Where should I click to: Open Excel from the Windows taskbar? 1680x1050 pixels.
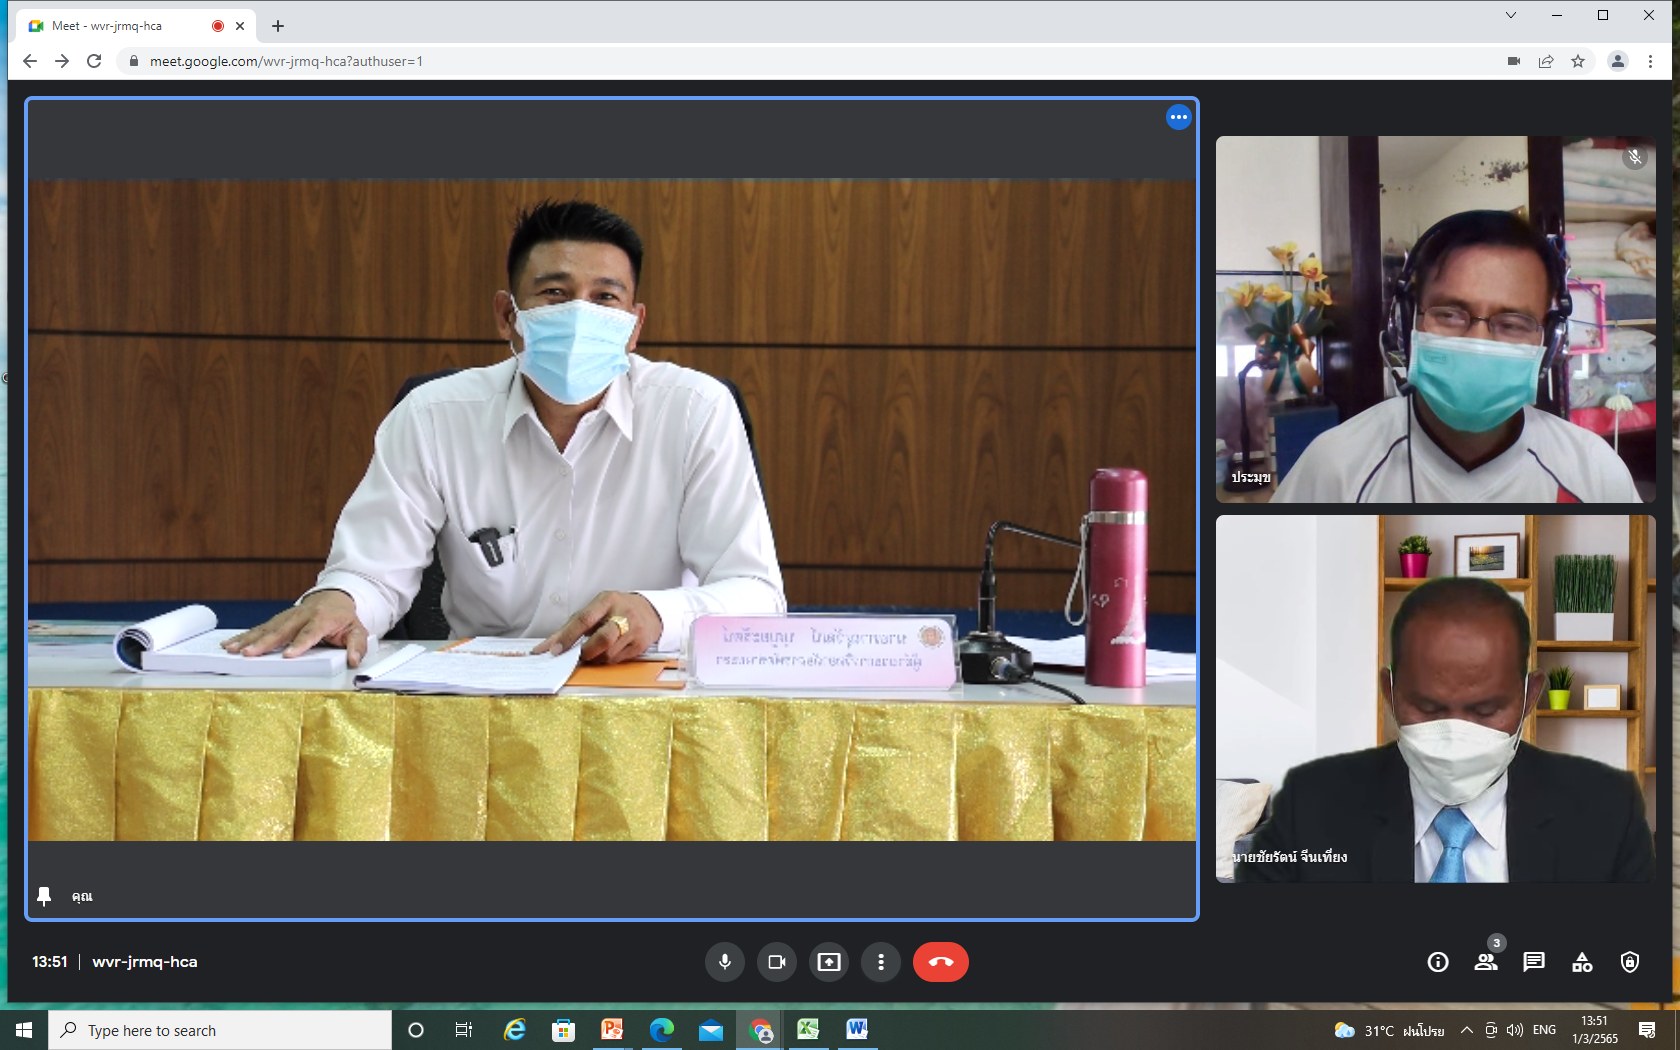(808, 1029)
